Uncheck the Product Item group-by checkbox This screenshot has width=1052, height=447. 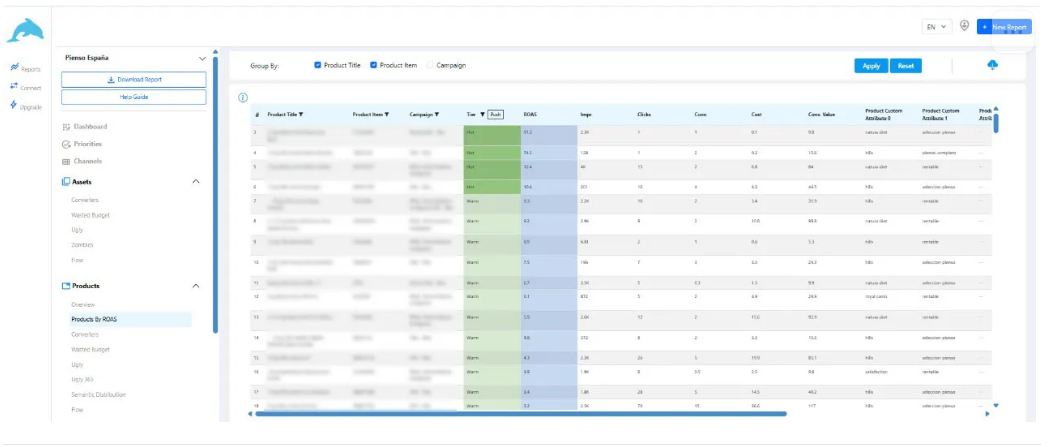click(374, 66)
